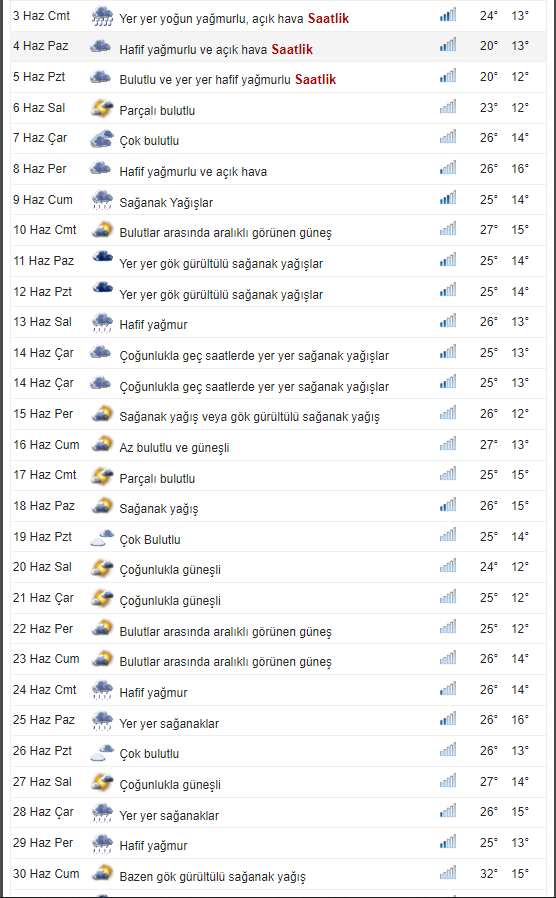556x898 pixels.
Task: Select 'Yer yer sağanaklar' on 25 Haz Paz row
Action: (169, 723)
